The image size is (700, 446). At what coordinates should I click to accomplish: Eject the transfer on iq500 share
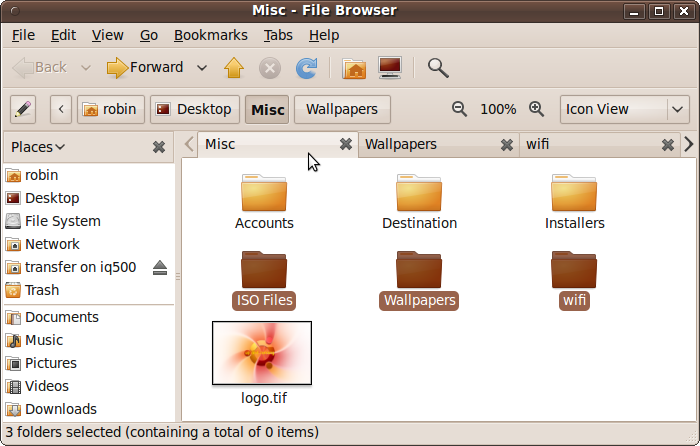(x=160, y=267)
